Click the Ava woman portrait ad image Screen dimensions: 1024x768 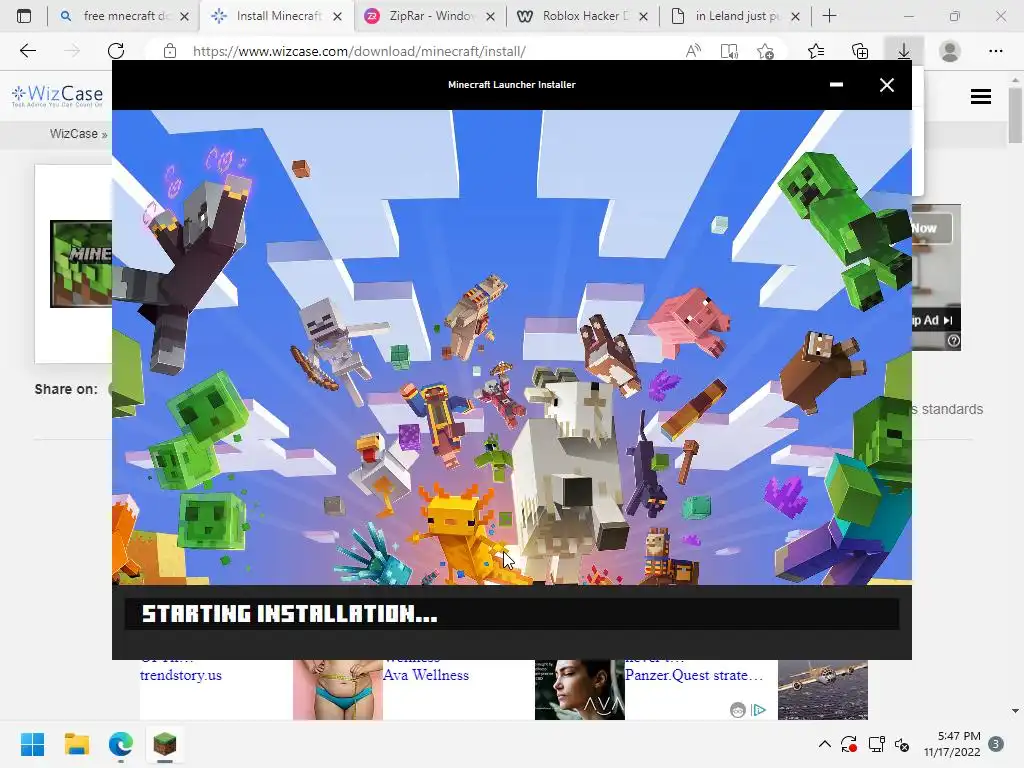pyautogui.click(x=579, y=689)
